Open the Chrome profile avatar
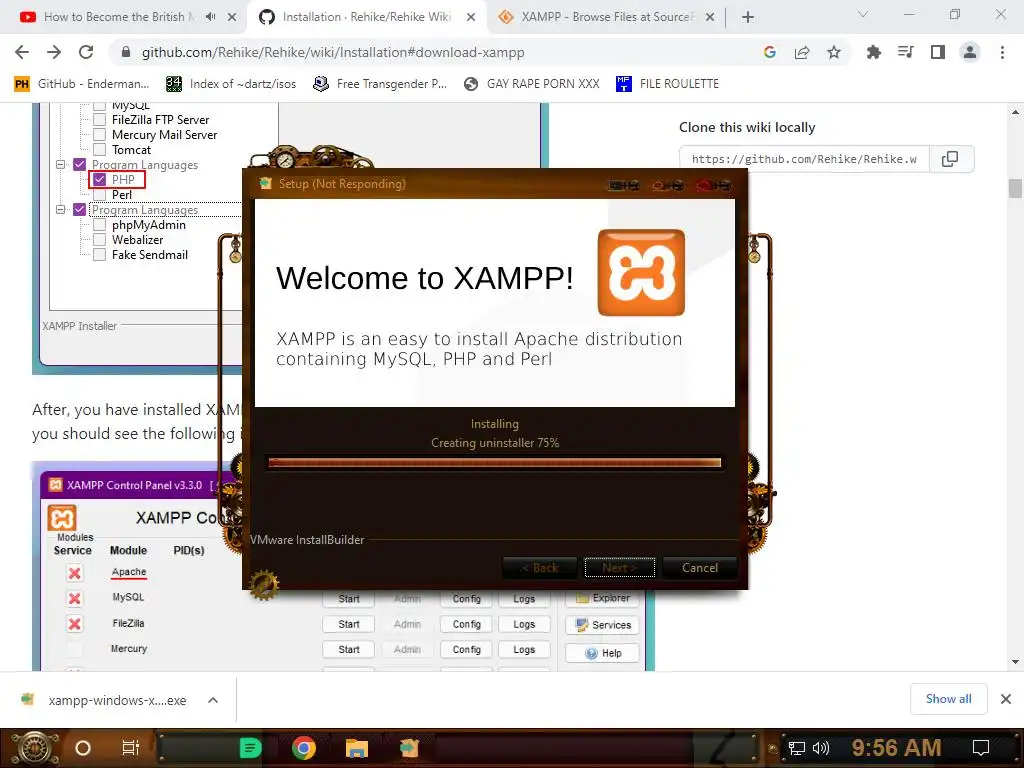1024x768 pixels. (970, 52)
